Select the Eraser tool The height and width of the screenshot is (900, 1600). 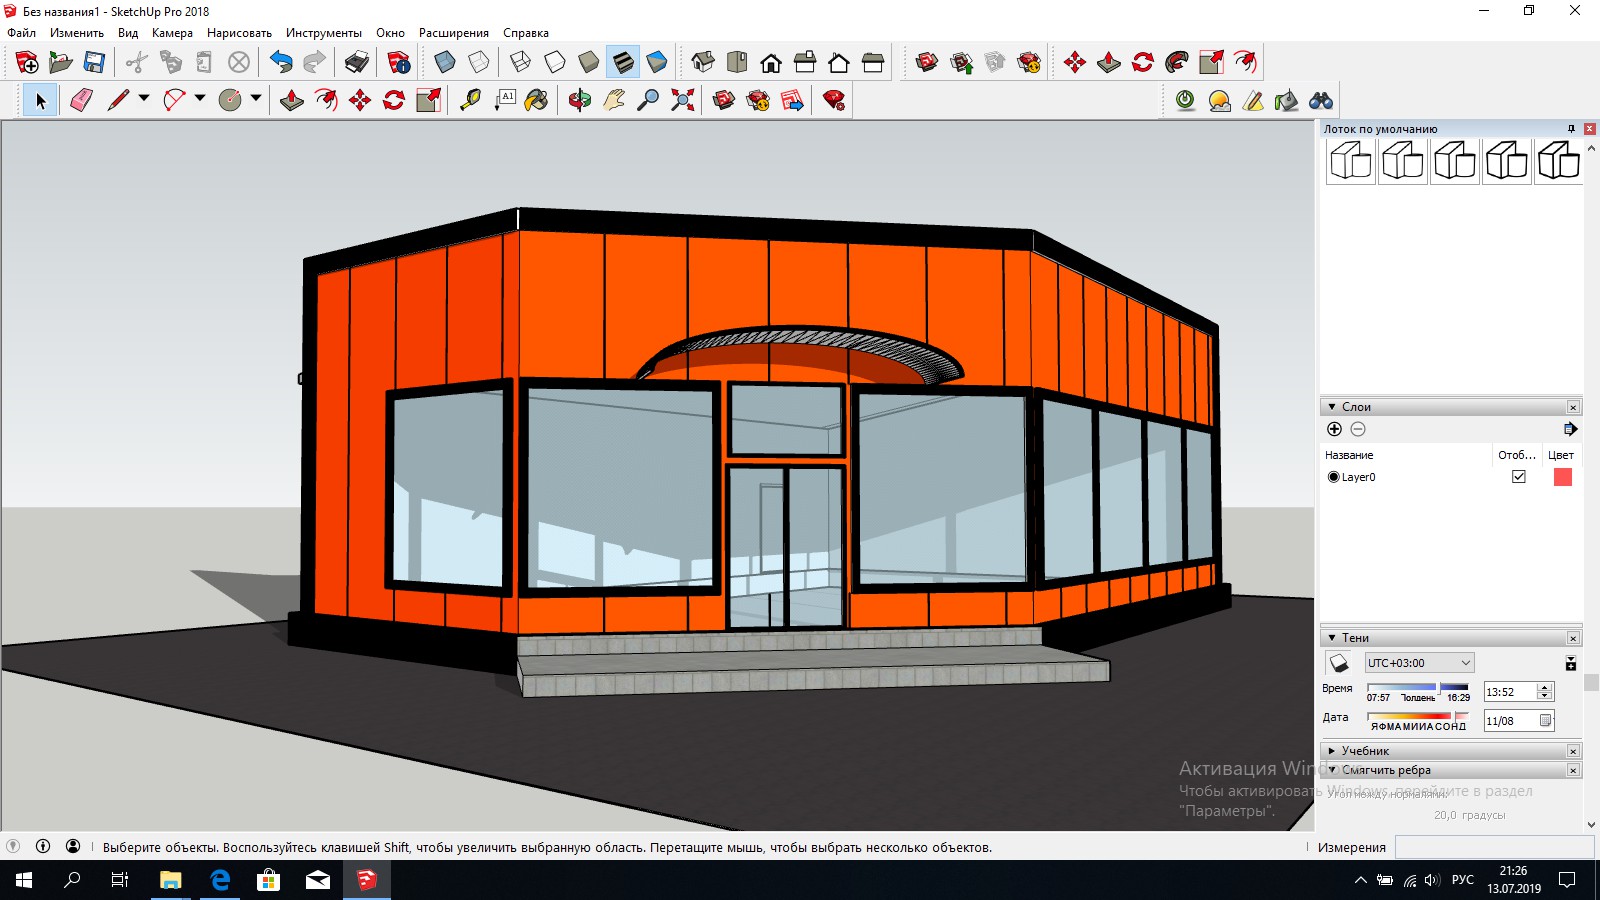click(82, 100)
